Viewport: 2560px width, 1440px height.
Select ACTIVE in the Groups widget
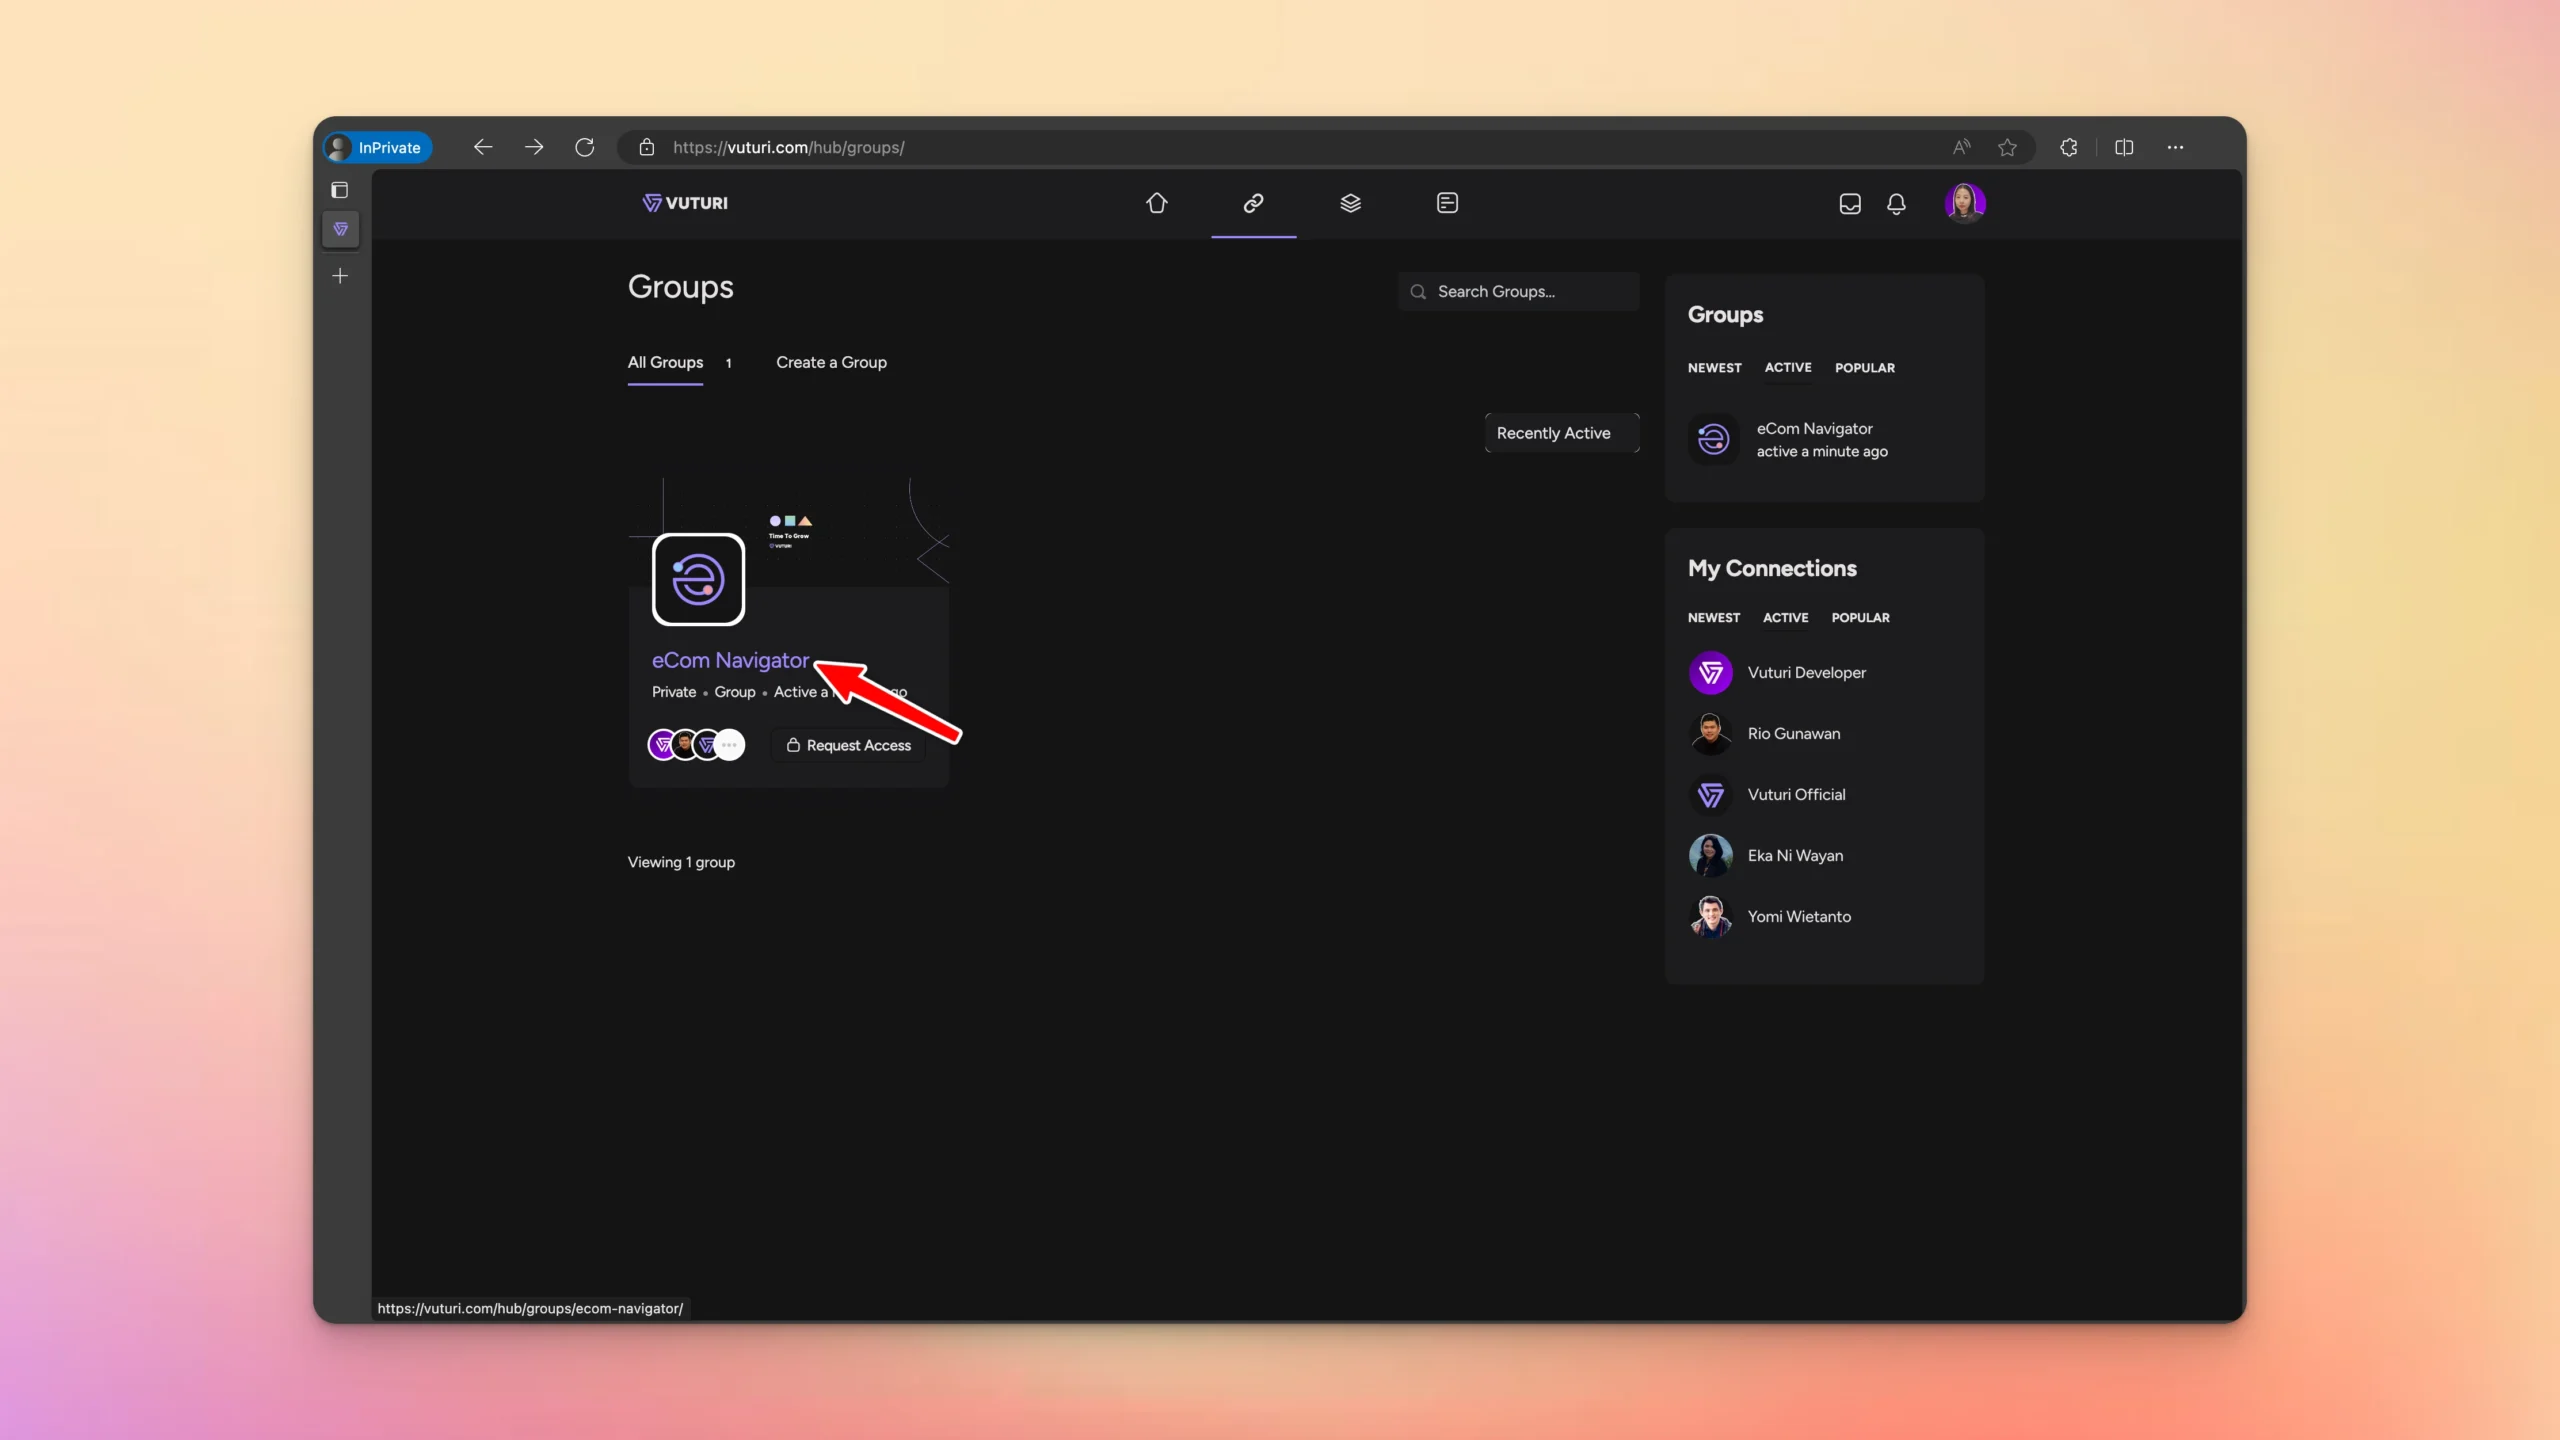click(1788, 368)
